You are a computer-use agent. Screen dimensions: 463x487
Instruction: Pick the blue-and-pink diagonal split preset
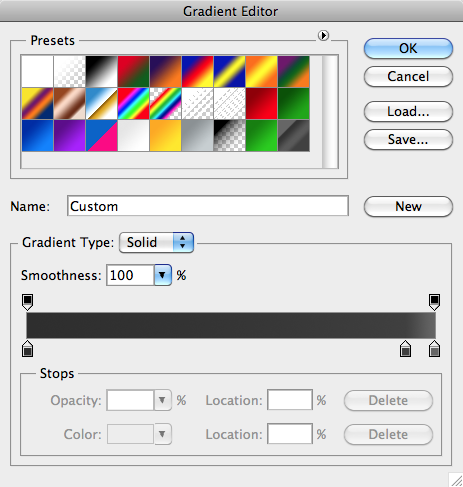102,136
